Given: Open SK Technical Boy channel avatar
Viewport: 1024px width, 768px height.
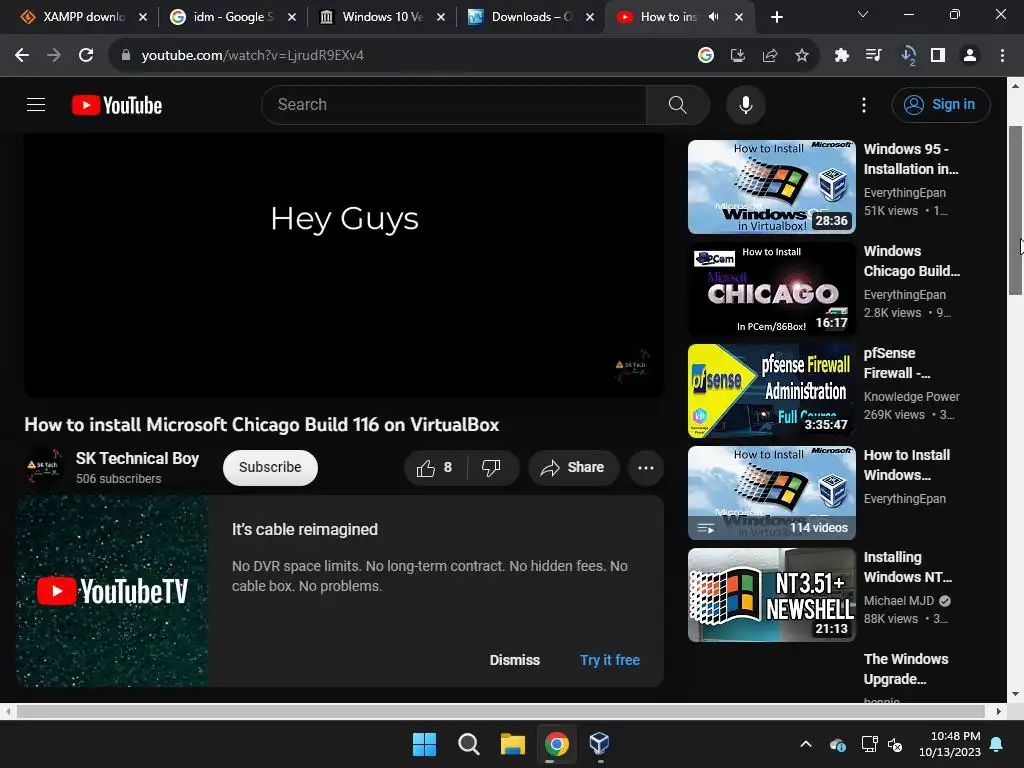Looking at the screenshot, I should (44, 466).
